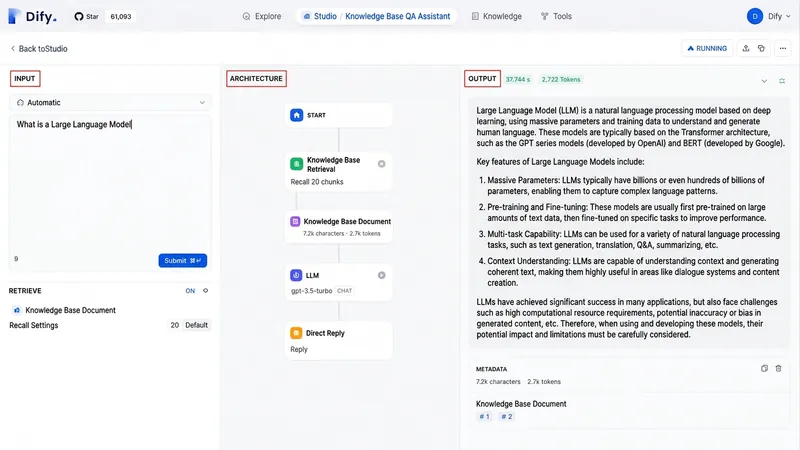This screenshot has width=800, height=450.
Task: Open the Explore tab
Action: click(262, 16)
